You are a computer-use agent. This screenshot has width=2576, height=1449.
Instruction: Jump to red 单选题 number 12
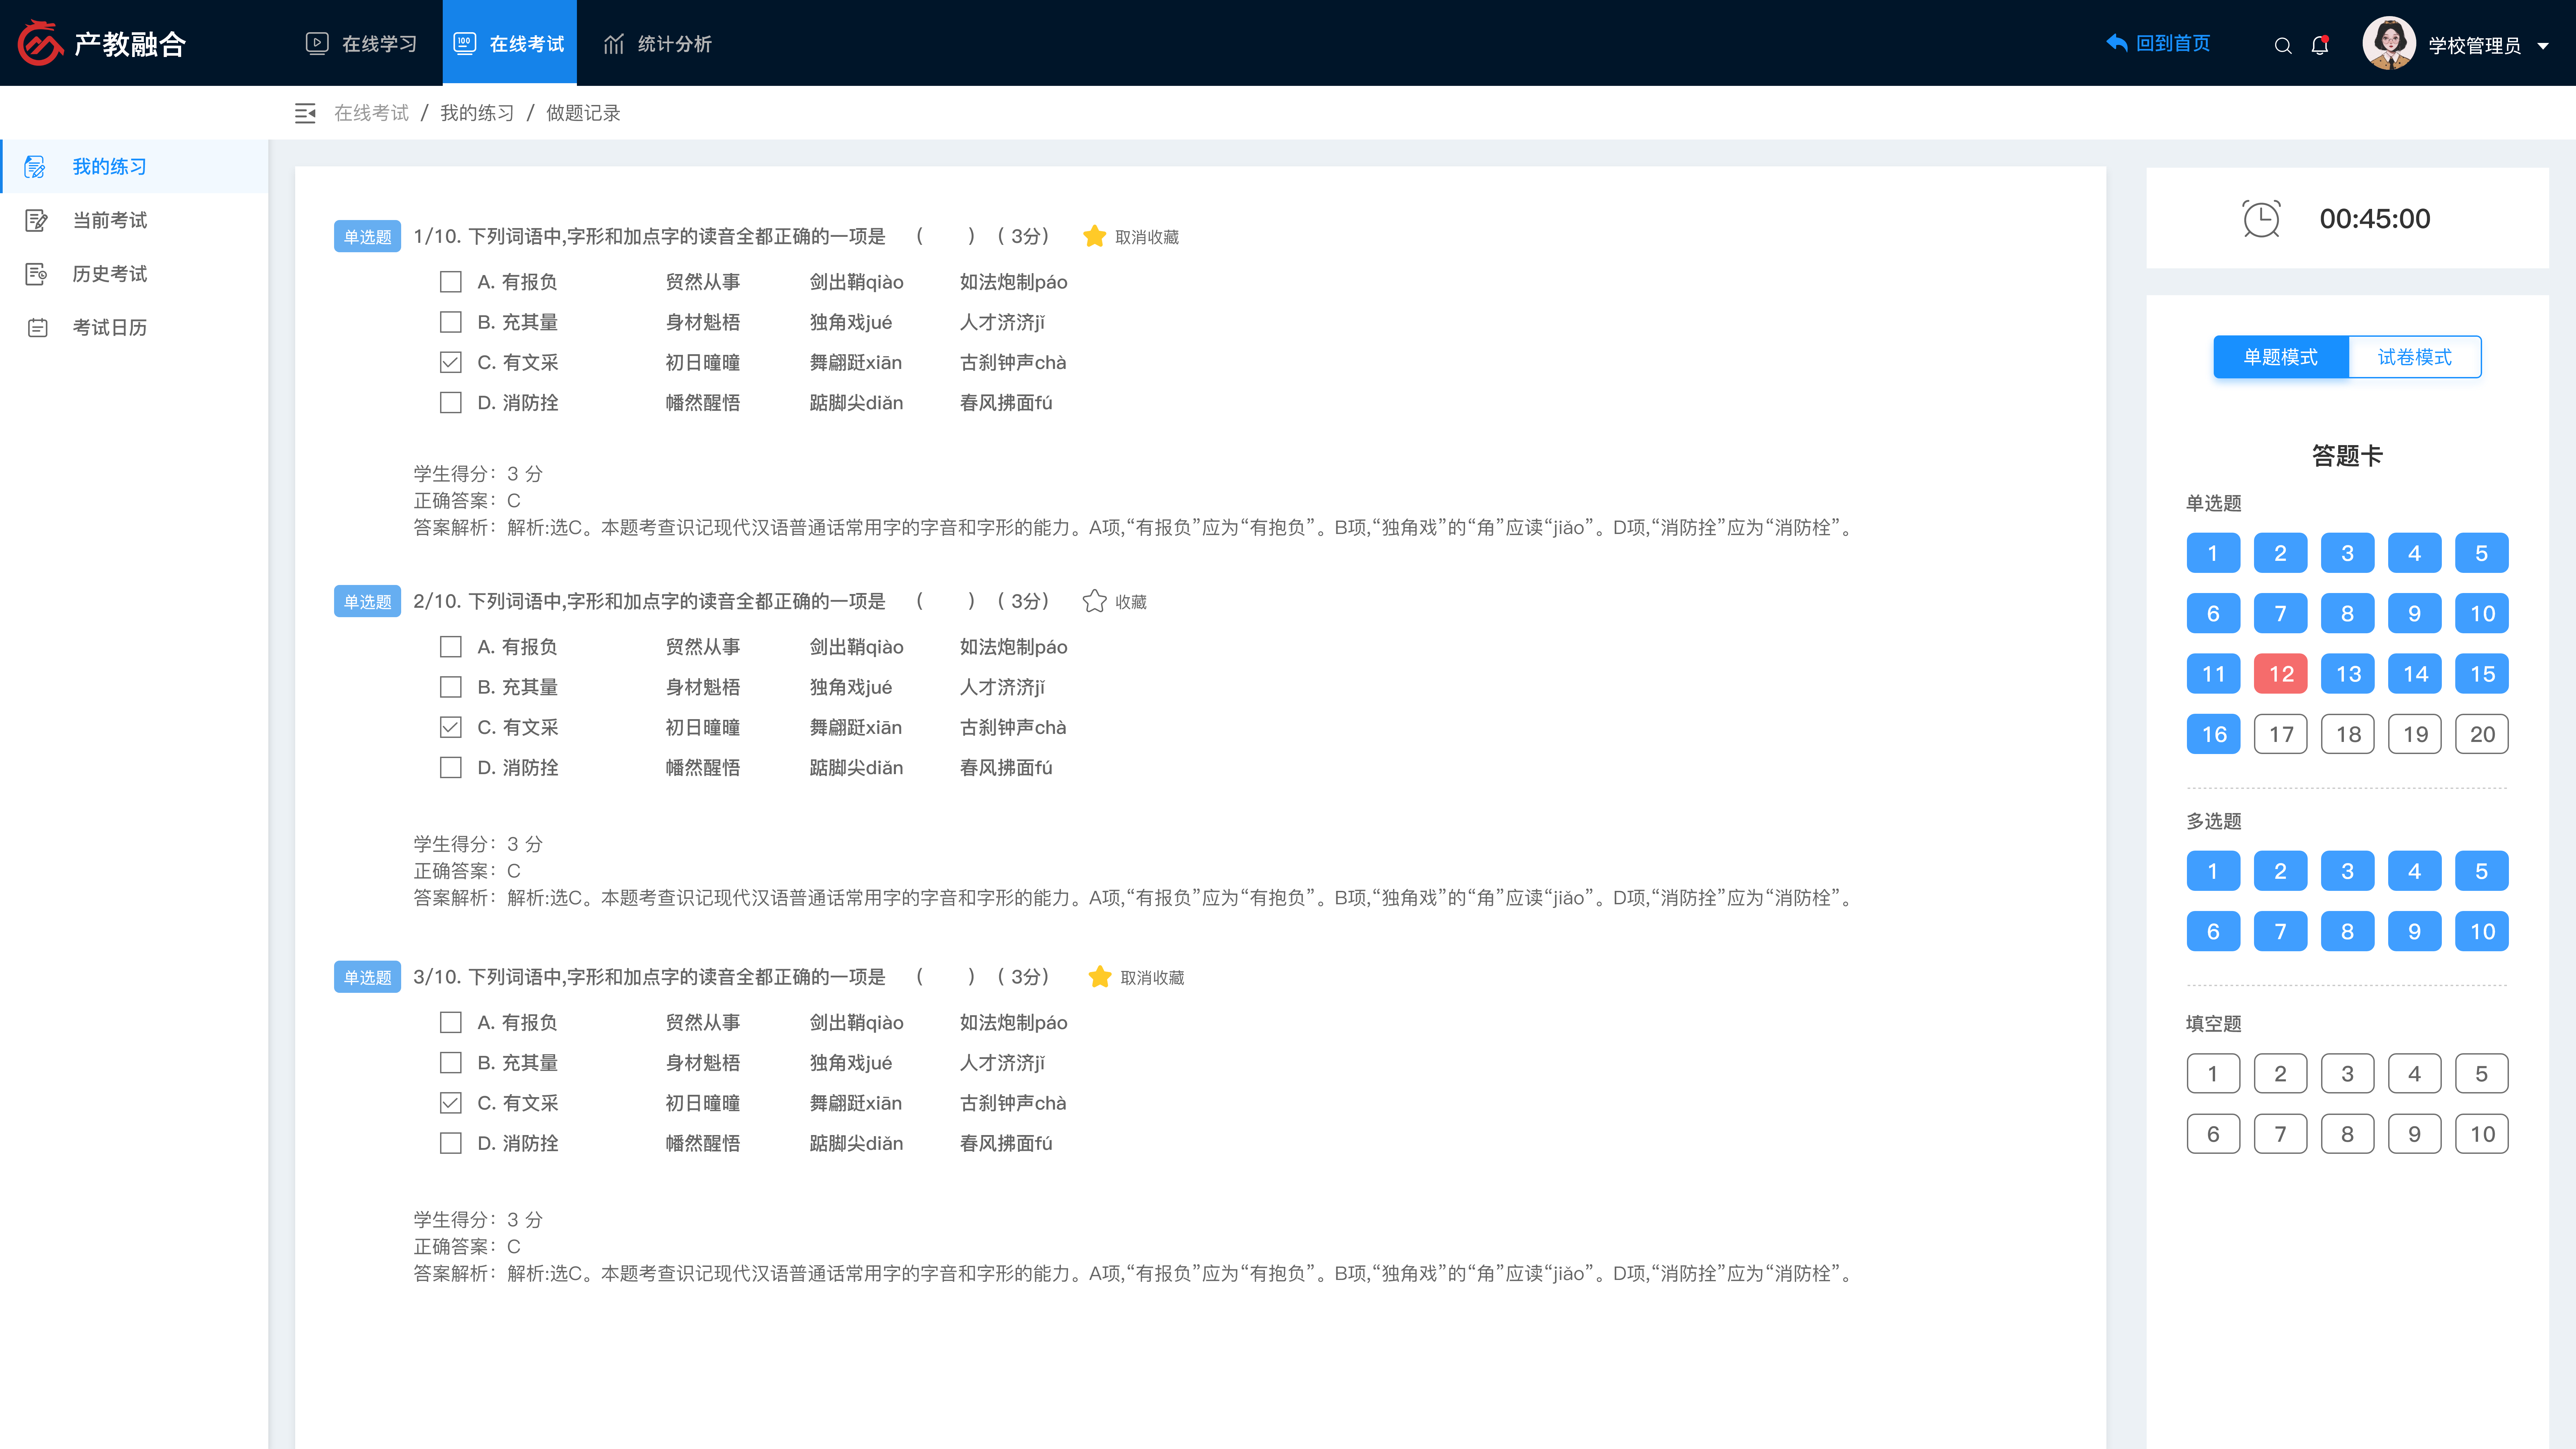click(x=2280, y=674)
